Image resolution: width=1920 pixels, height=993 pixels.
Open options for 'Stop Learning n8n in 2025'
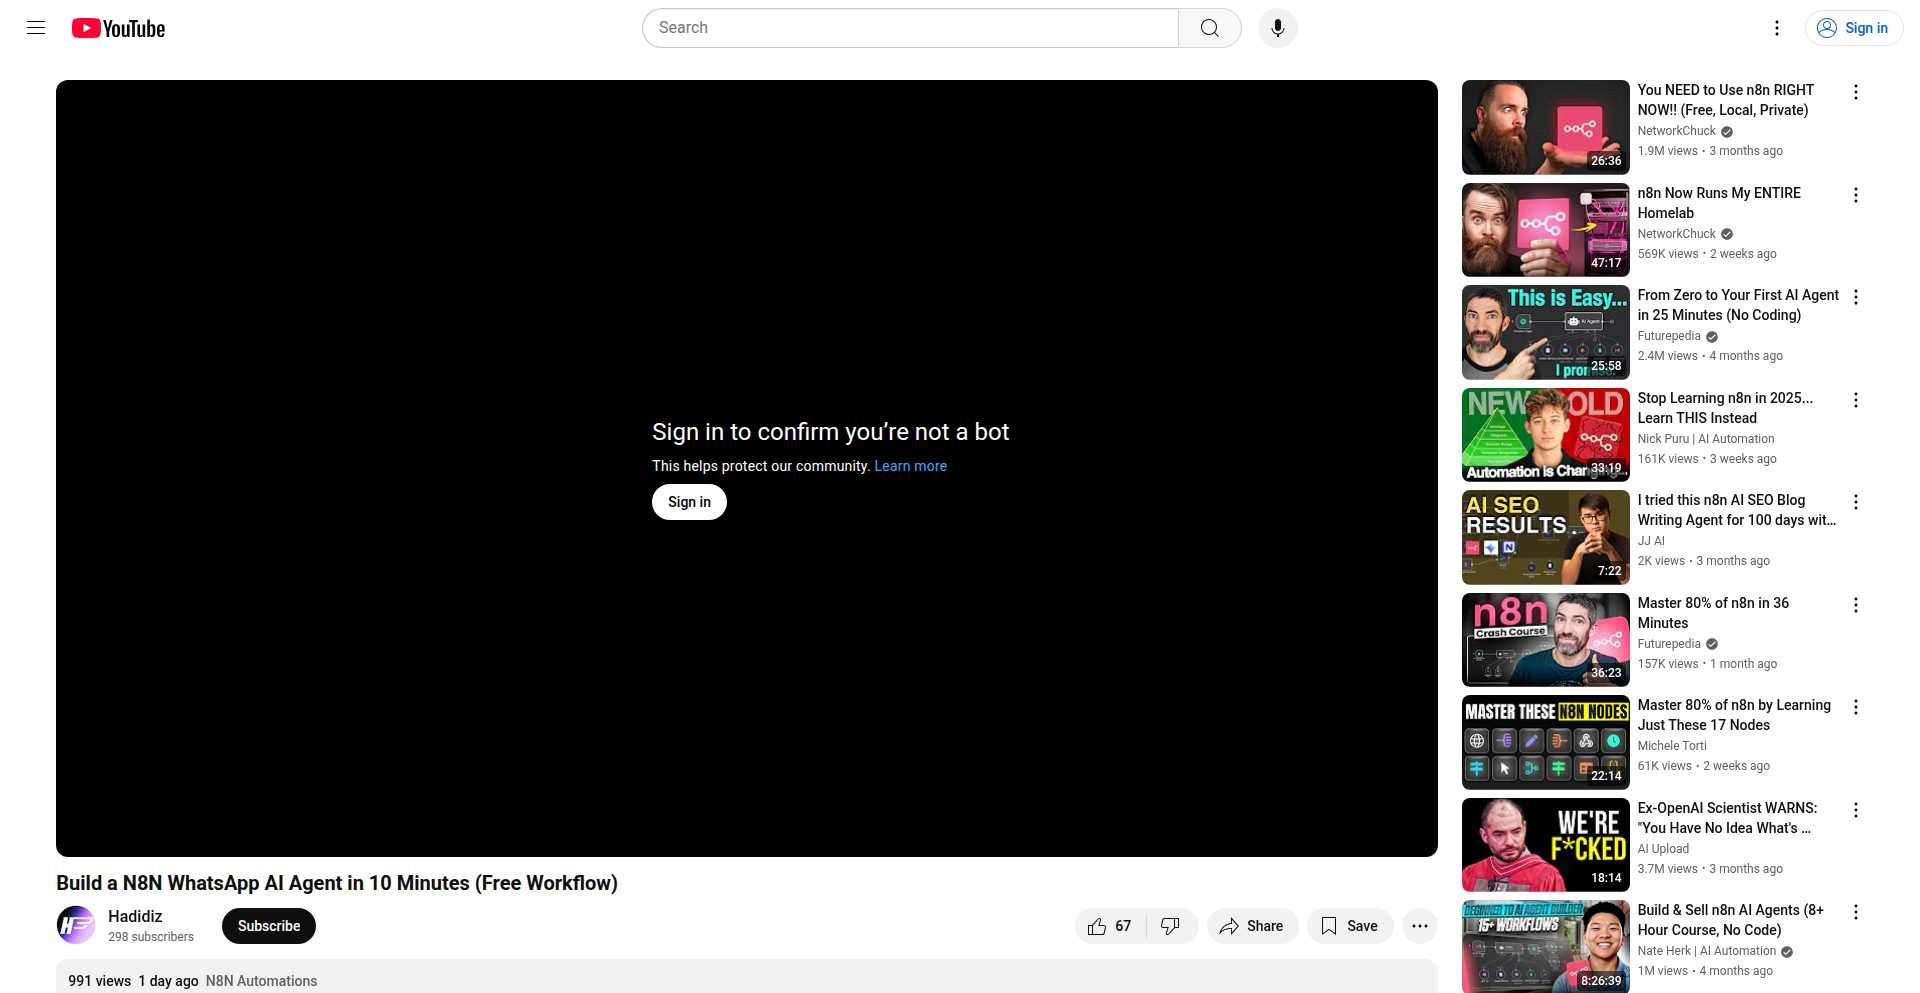coord(1855,400)
